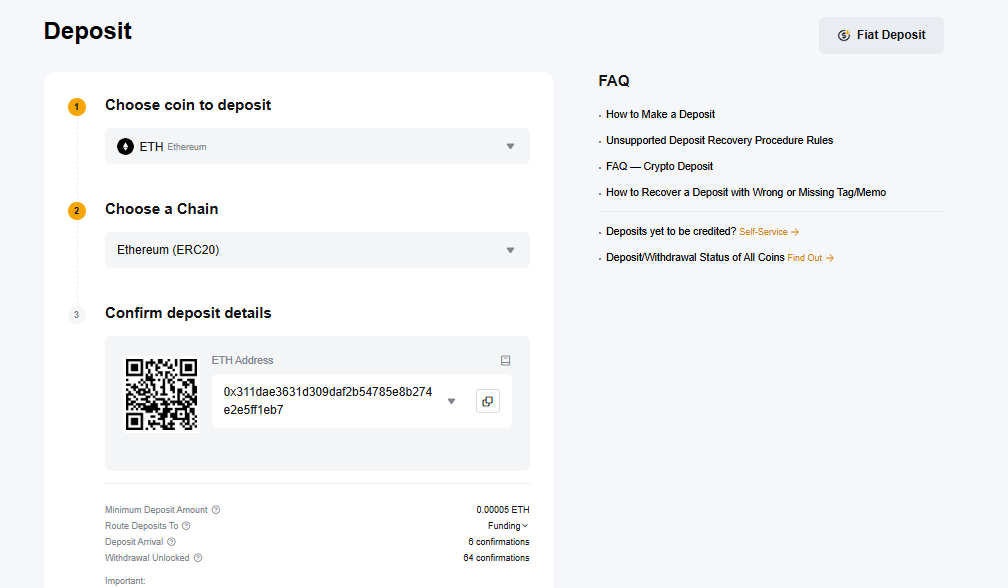Click help icon beside Withdrawal Unlocked
The image size is (1008, 588).
click(198, 558)
